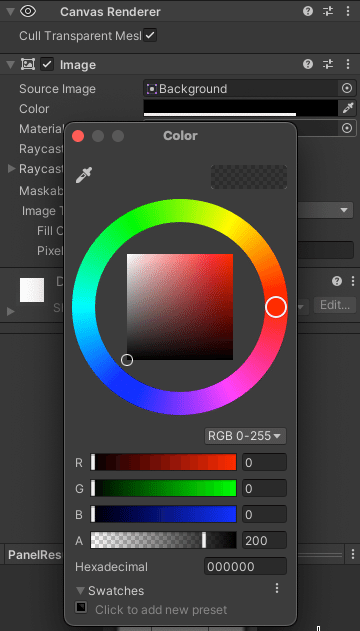Click the Color field eyedropper in Inspector
360x631 pixels.
[348, 108]
